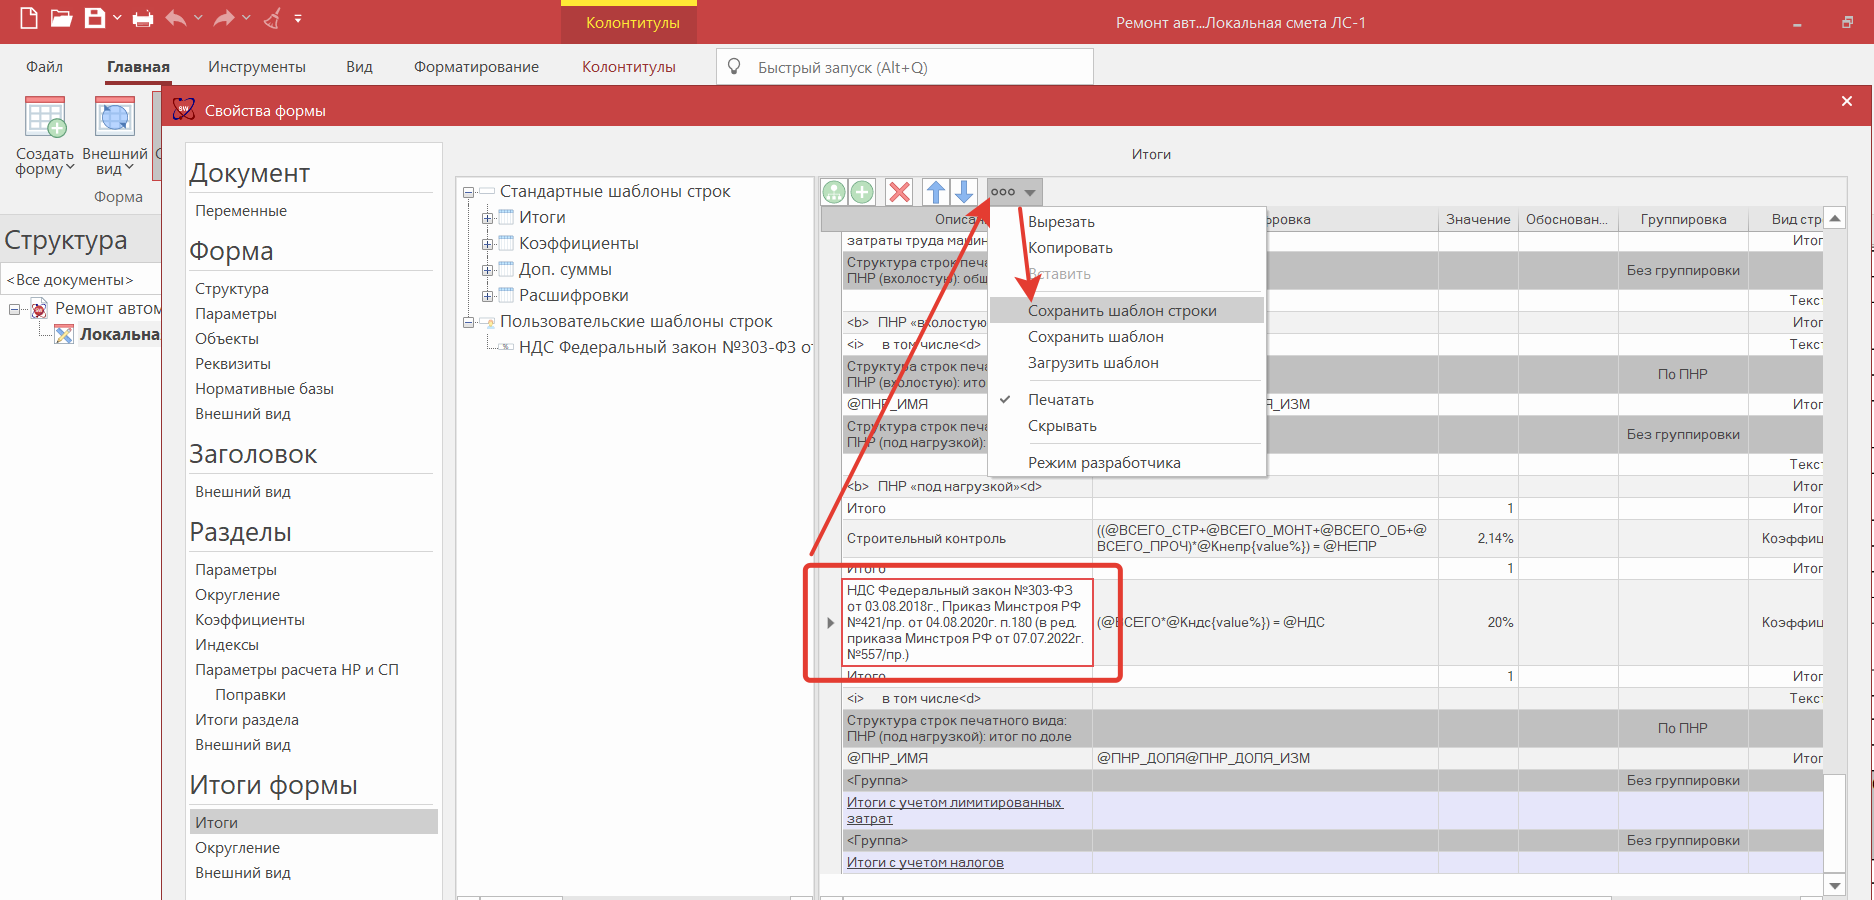The image size is (1874, 900).
Task: Expand the Расшифровки template node
Action: (x=487, y=296)
